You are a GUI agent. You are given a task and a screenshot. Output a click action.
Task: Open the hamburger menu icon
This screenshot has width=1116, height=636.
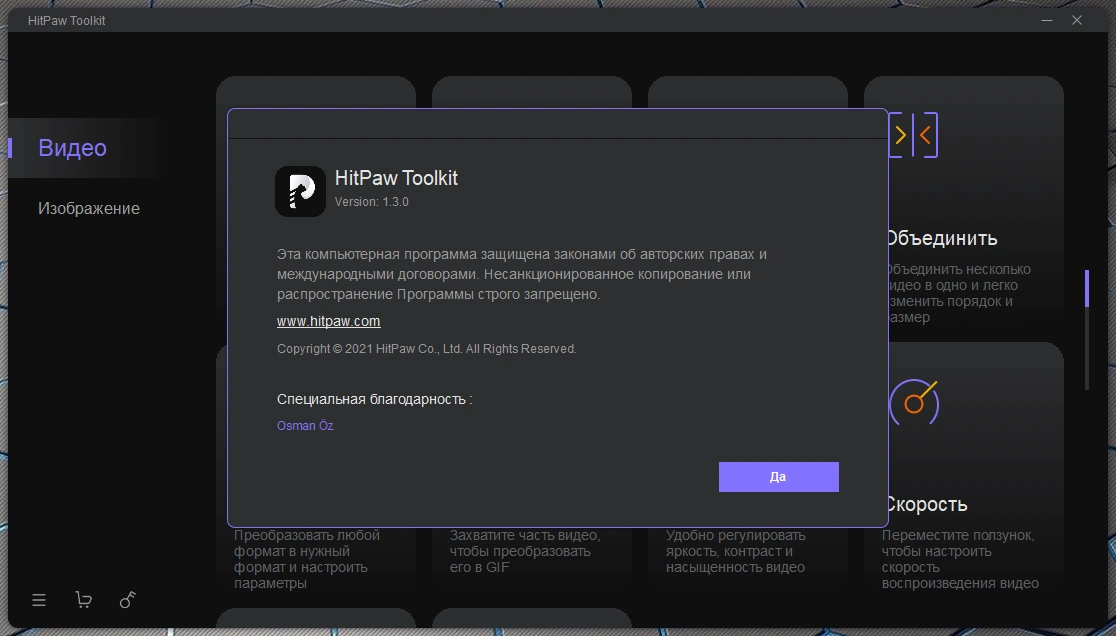pyautogui.click(x=39, y=600)
